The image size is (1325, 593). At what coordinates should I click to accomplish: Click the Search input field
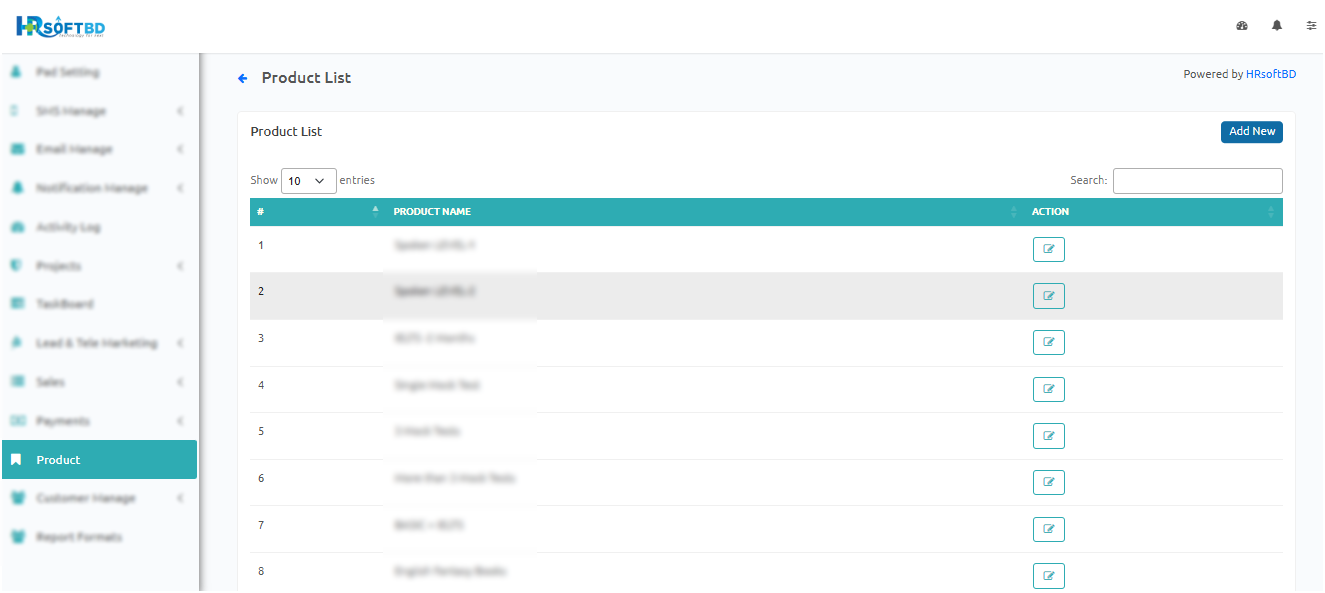1197,181
